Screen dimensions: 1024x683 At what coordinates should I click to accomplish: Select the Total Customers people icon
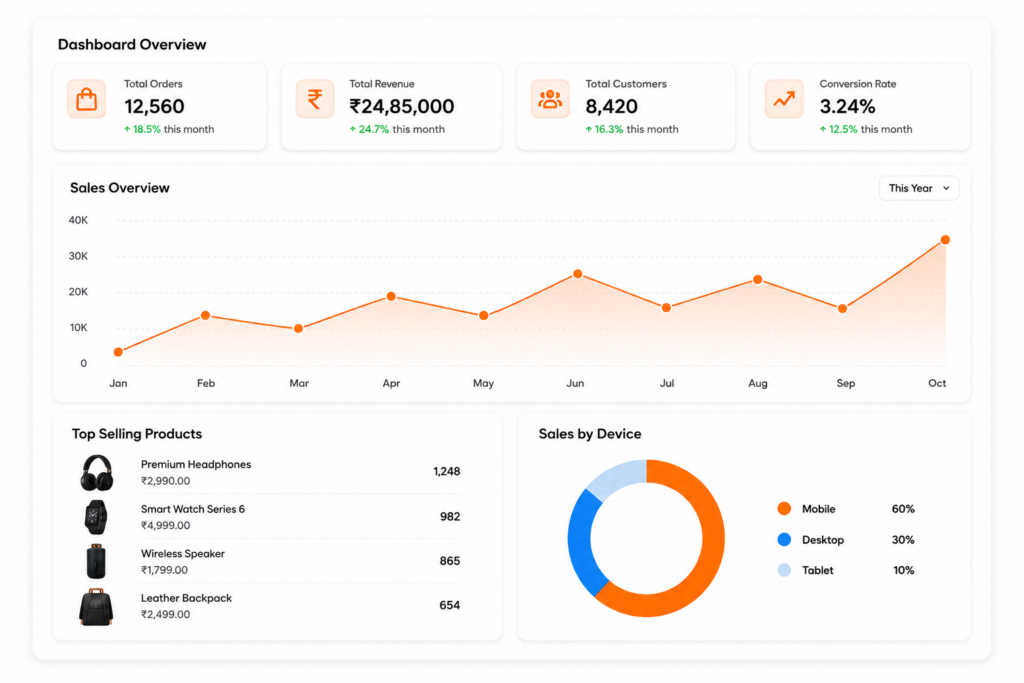[x=550, y=99]
